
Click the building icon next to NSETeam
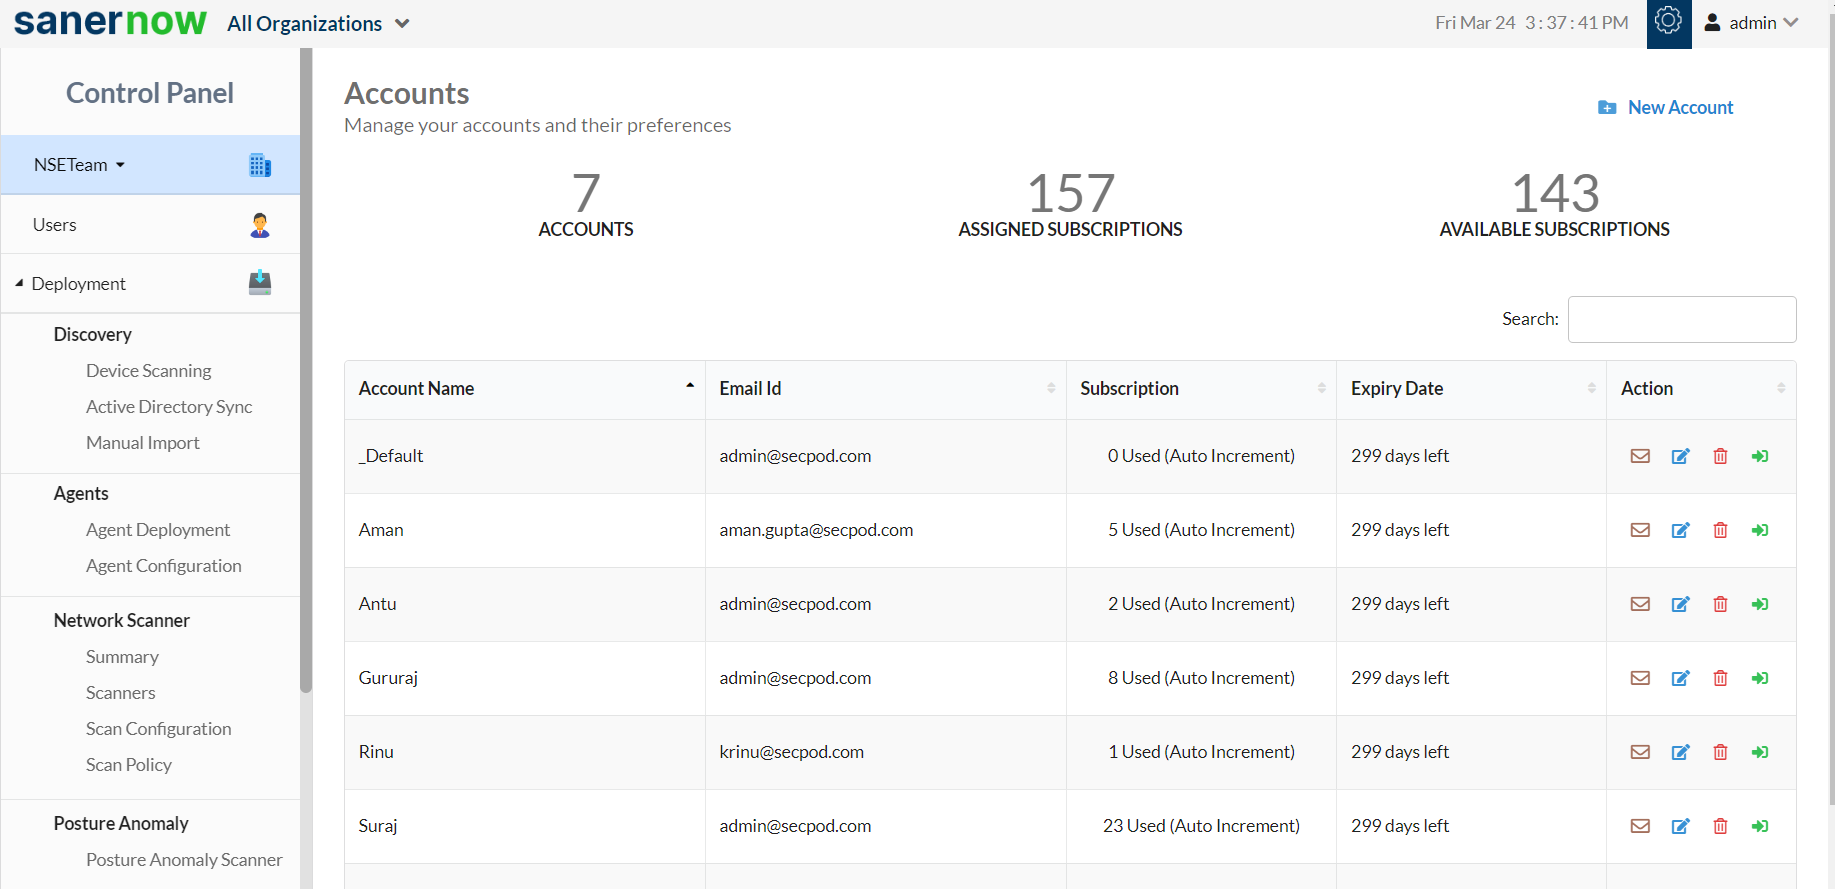[x=260, y=165]
